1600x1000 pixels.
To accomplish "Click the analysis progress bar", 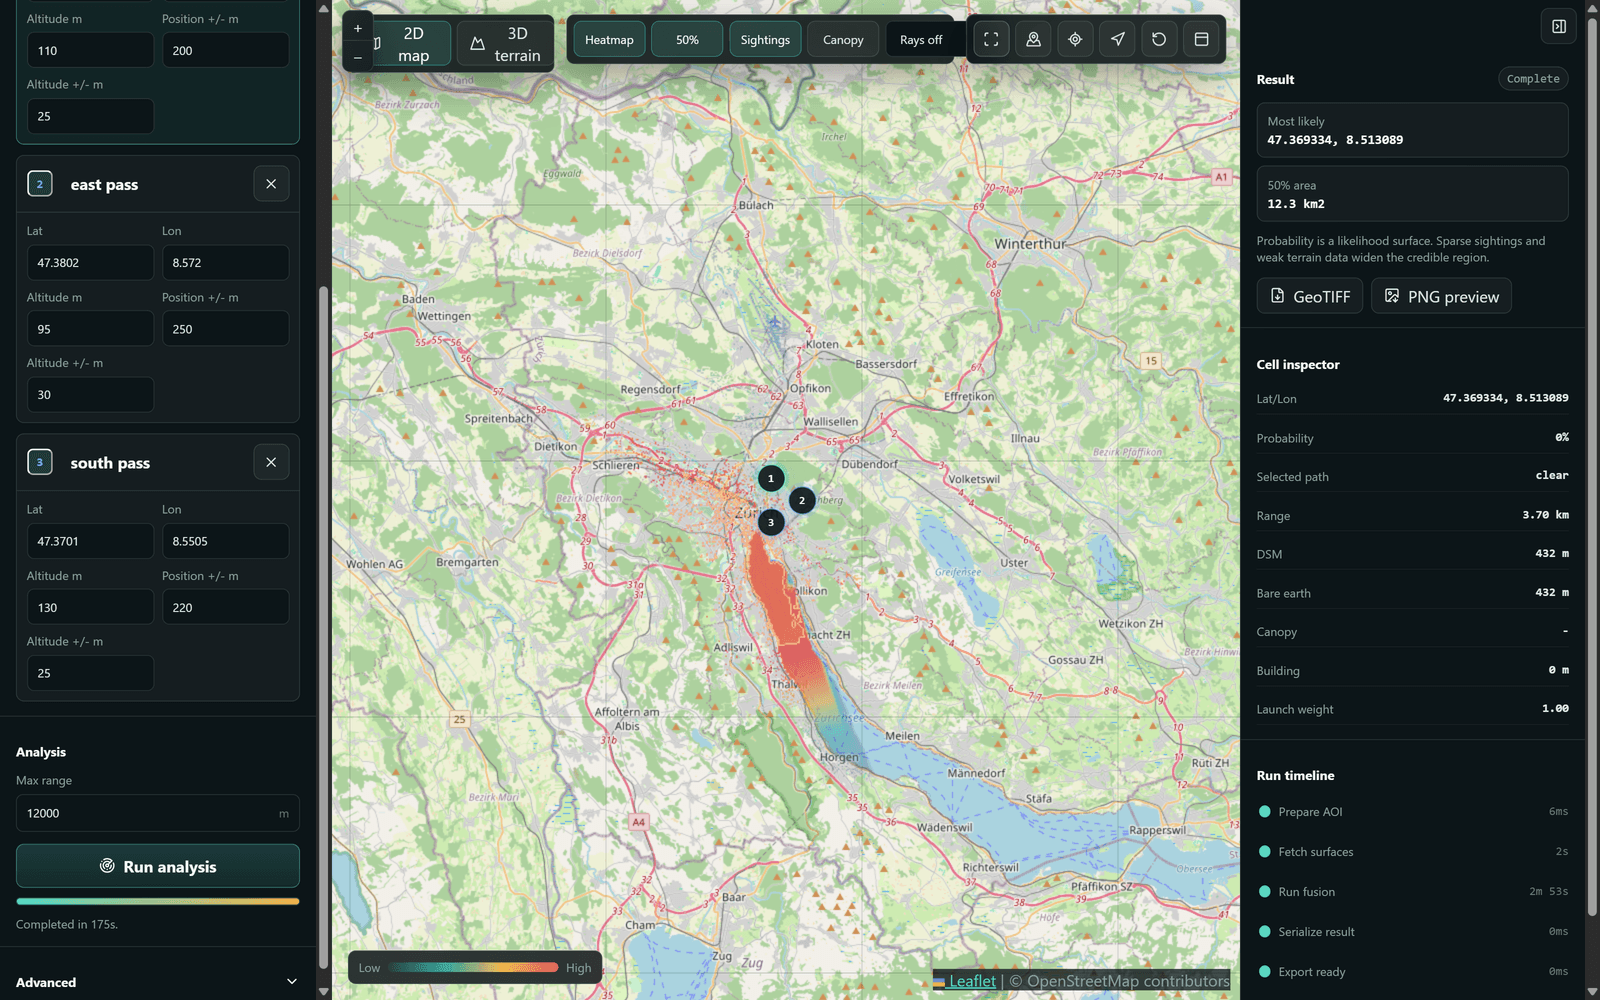I will (x=158, y=901).
